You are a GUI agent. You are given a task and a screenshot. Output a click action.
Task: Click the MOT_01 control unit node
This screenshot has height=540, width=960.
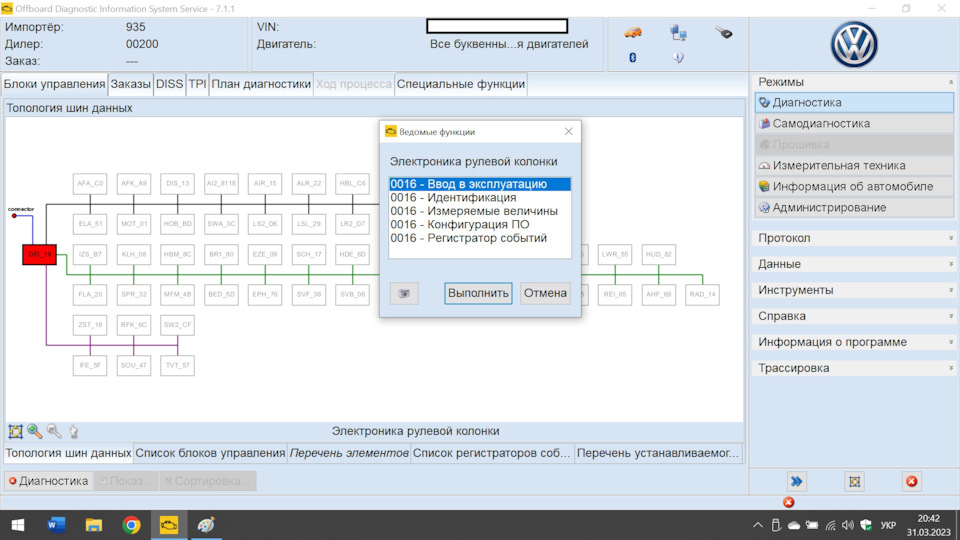(x=133, y=224)
